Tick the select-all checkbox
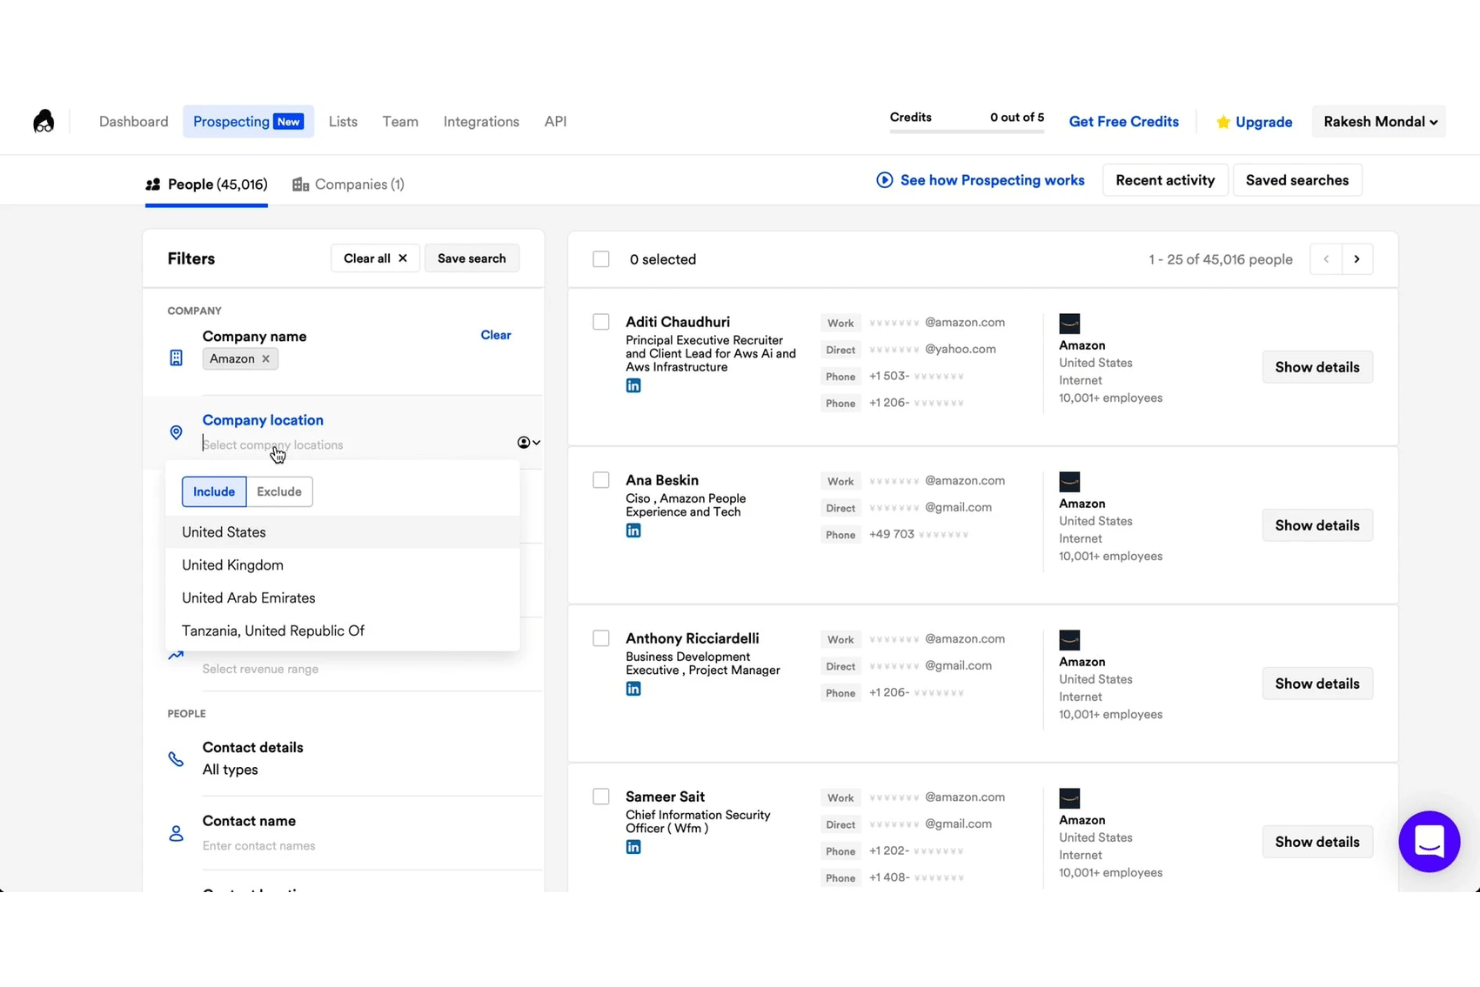The width and height of the screenshot is (1480, 987). tap(601, 259)
